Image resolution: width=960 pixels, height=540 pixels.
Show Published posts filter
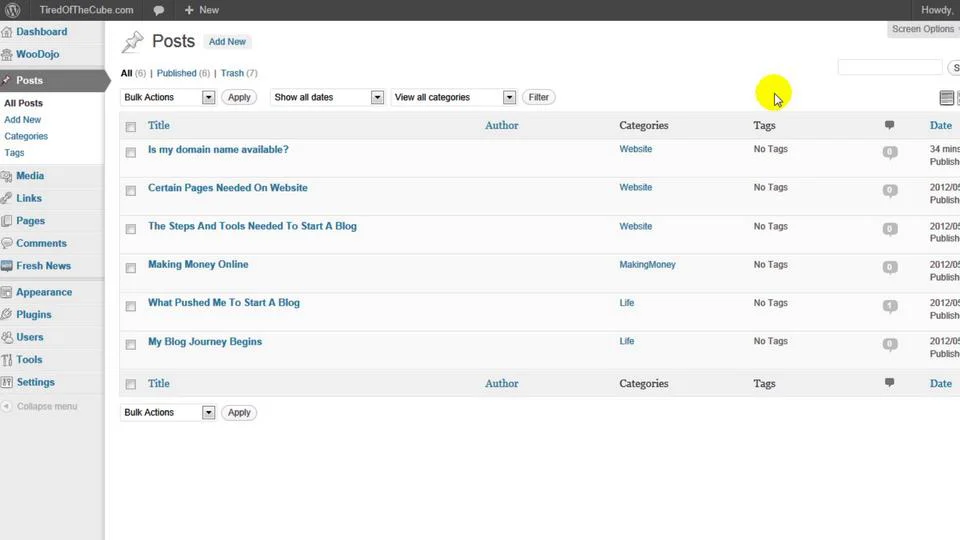tap(176, 73)
